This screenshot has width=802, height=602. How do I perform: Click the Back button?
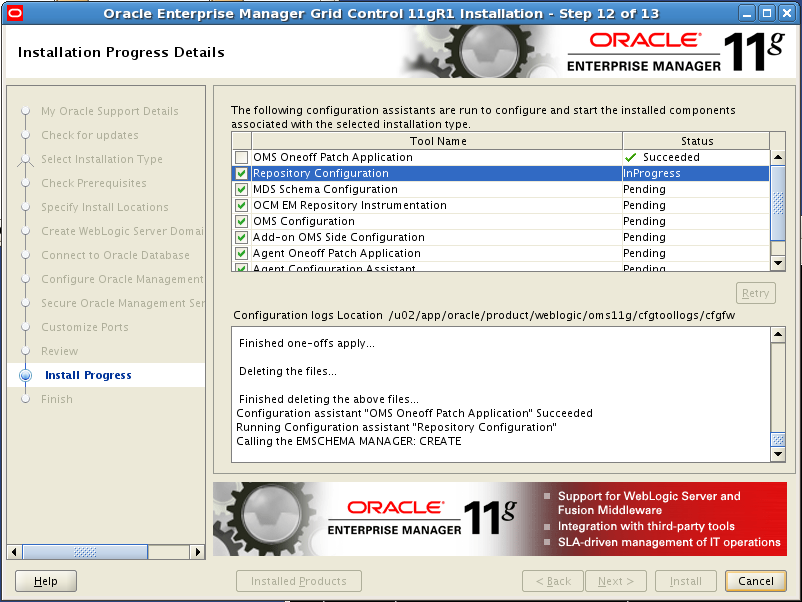click(553, 581)
